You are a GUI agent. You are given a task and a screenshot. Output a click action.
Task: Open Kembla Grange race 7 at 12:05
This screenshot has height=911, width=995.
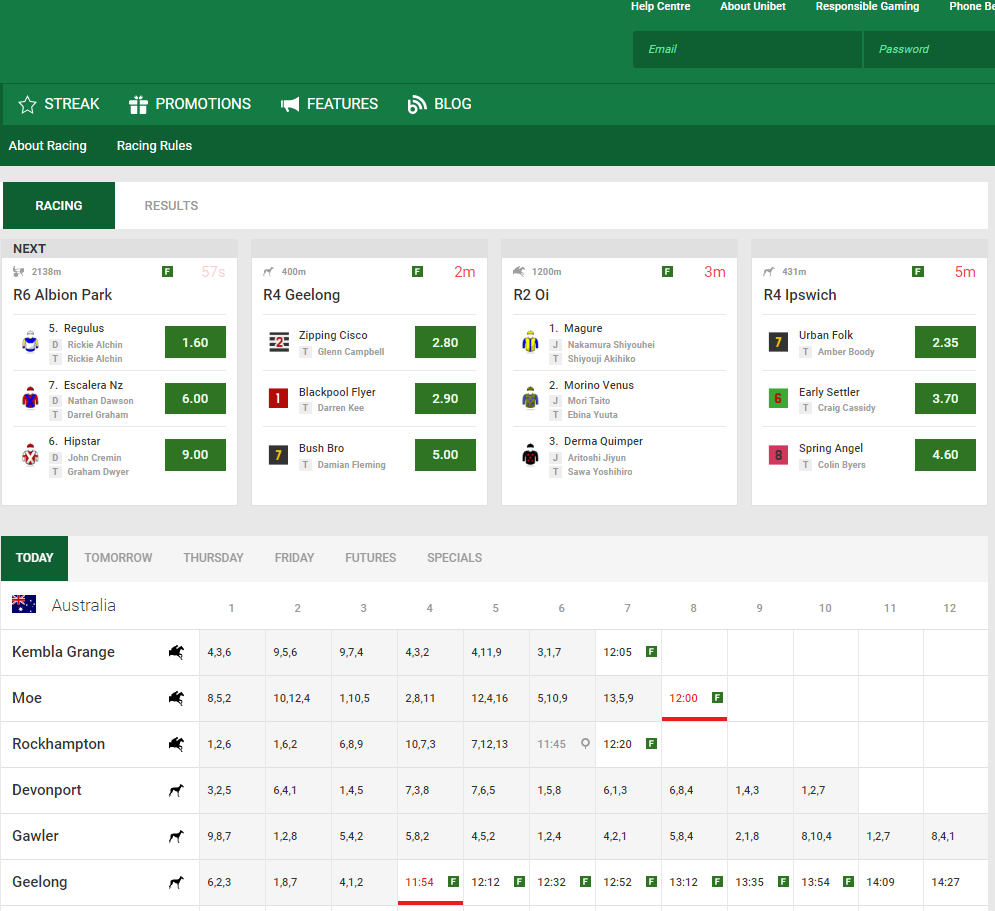pyautogui.click(x=628, y=652)
